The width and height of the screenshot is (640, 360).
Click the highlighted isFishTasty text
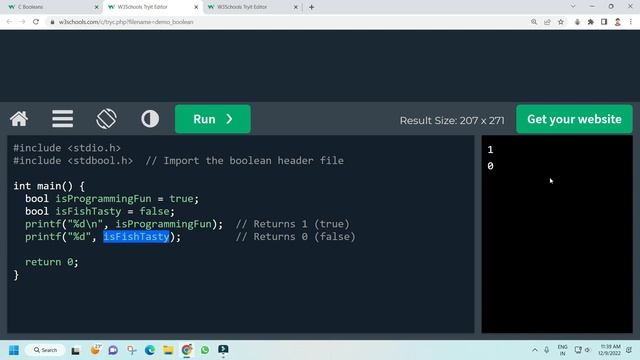pyautogui.click(x=136, y=237)
